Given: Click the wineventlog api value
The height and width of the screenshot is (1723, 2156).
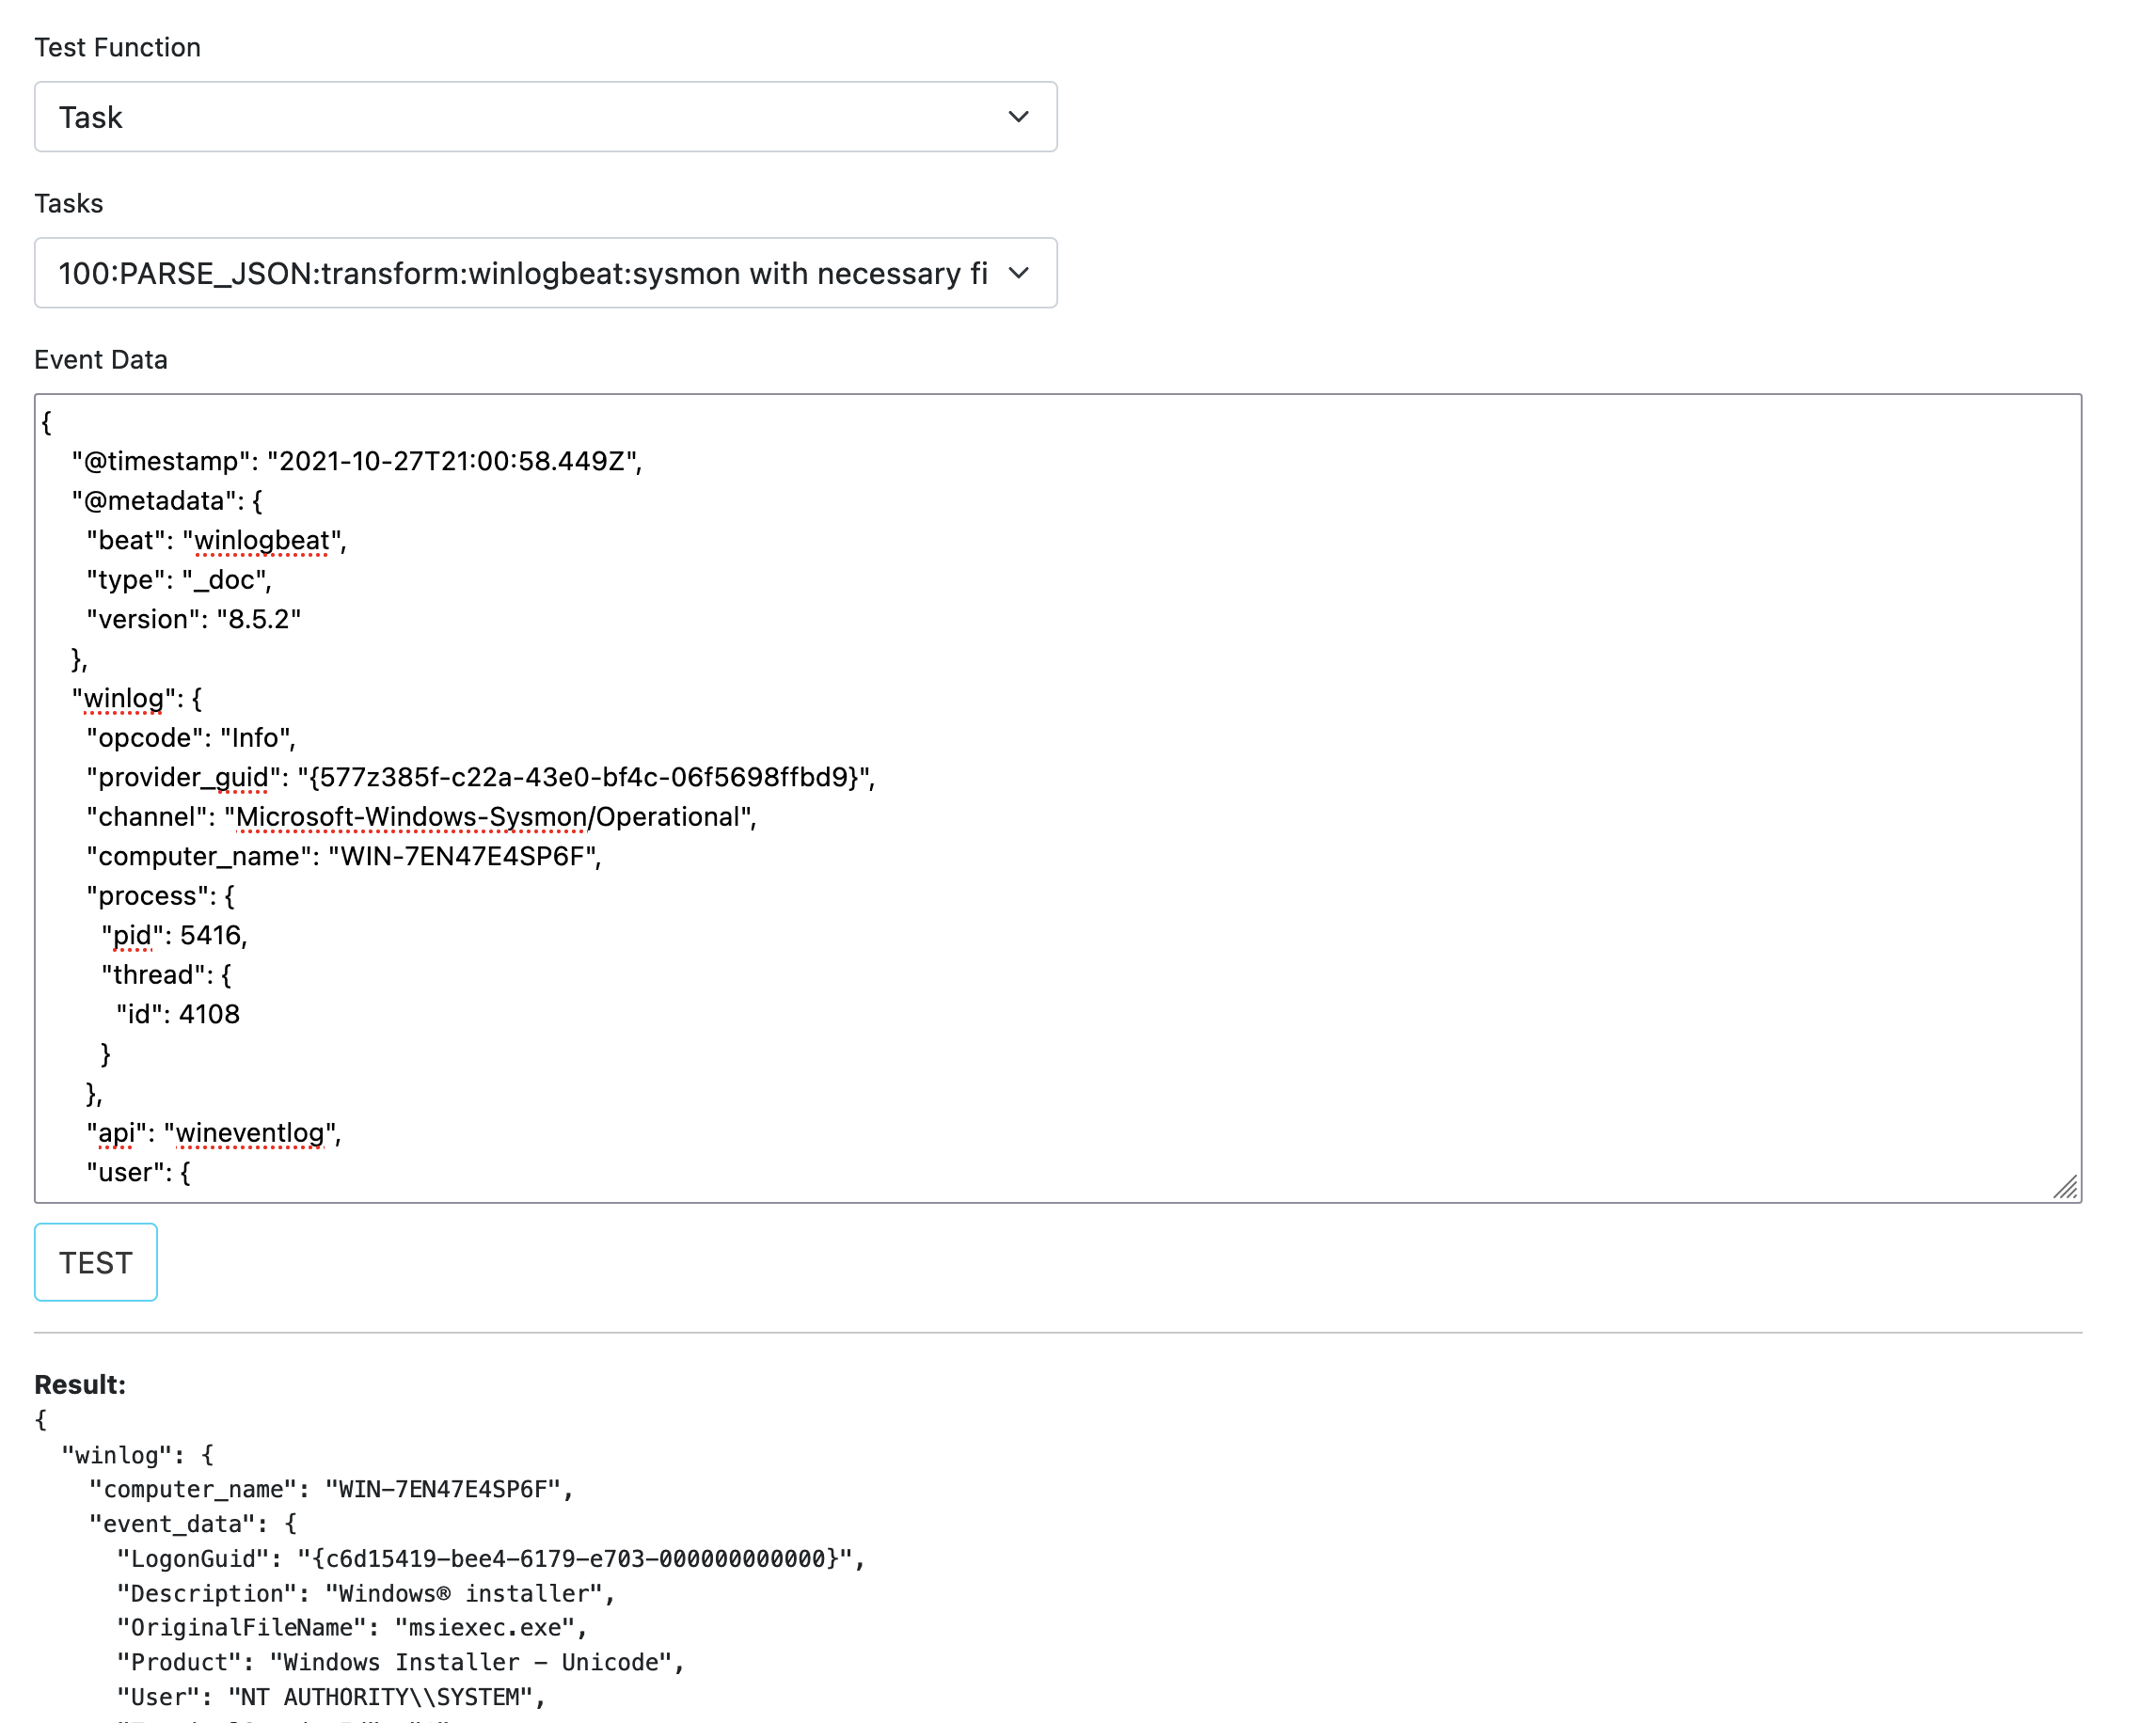Looking at the screenshot, I should 250,1133.
